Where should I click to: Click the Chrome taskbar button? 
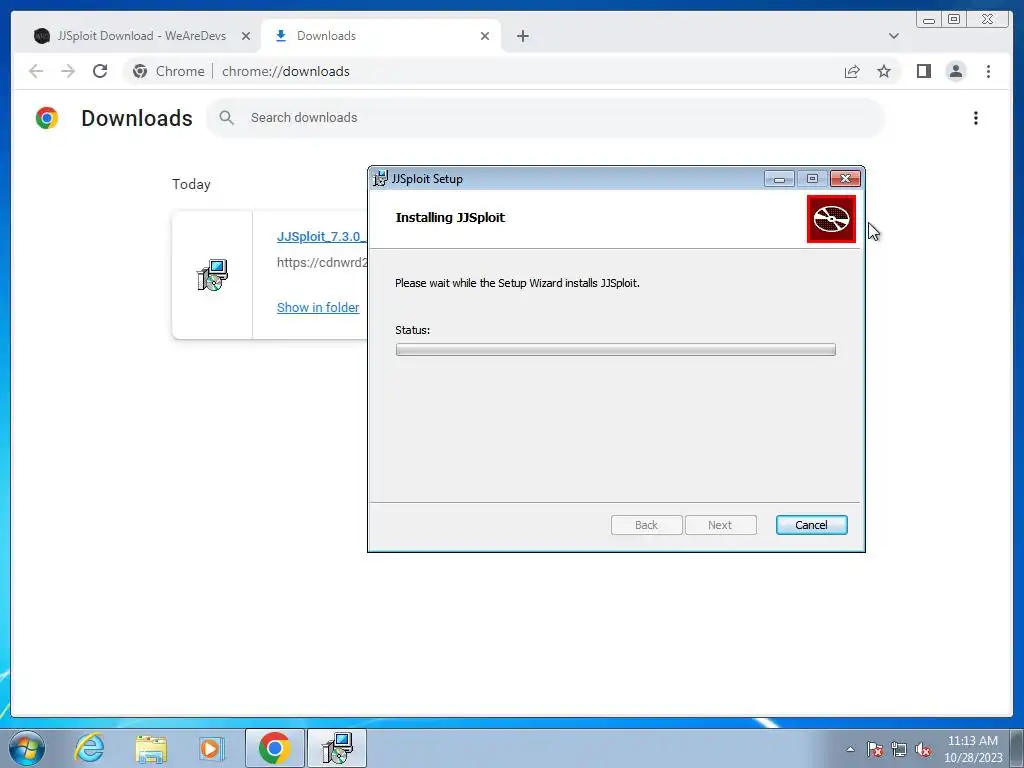click(274, 748)
